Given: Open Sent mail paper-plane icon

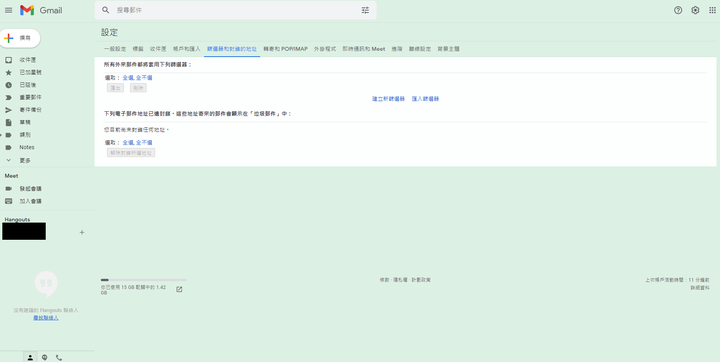Looking at the screenshot, I should tap(8, 110).
